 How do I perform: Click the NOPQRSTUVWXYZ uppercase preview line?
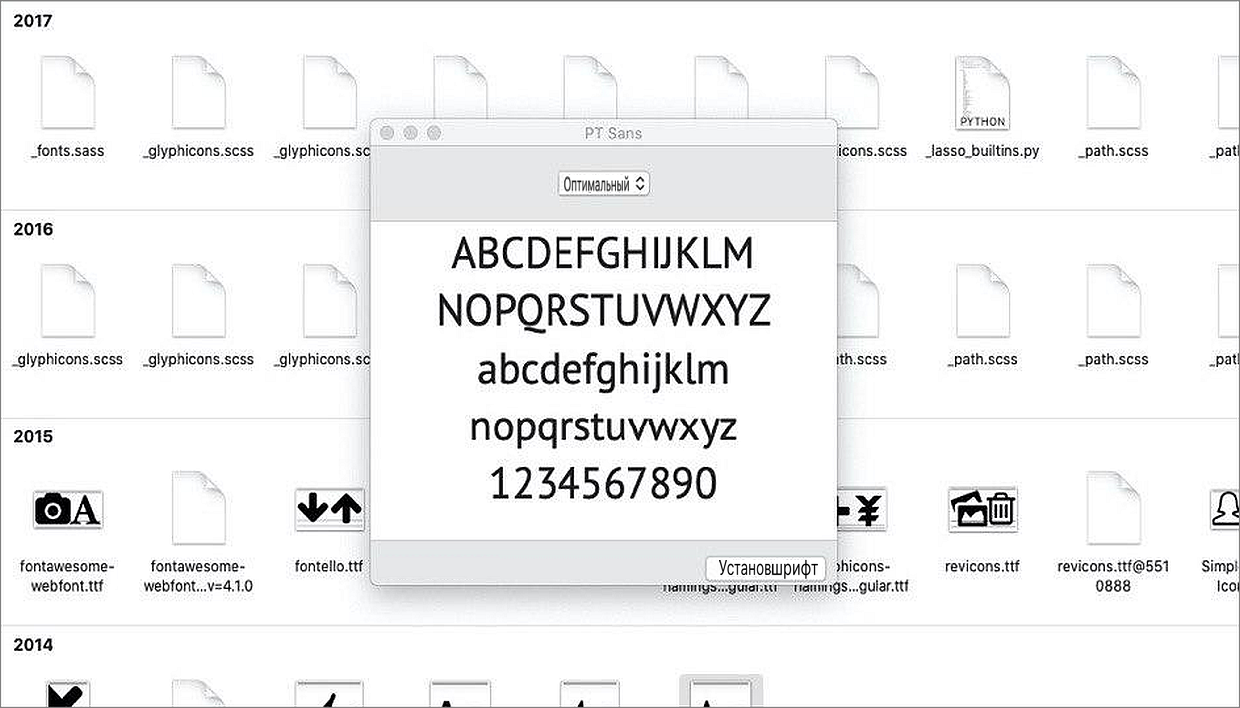604,311
